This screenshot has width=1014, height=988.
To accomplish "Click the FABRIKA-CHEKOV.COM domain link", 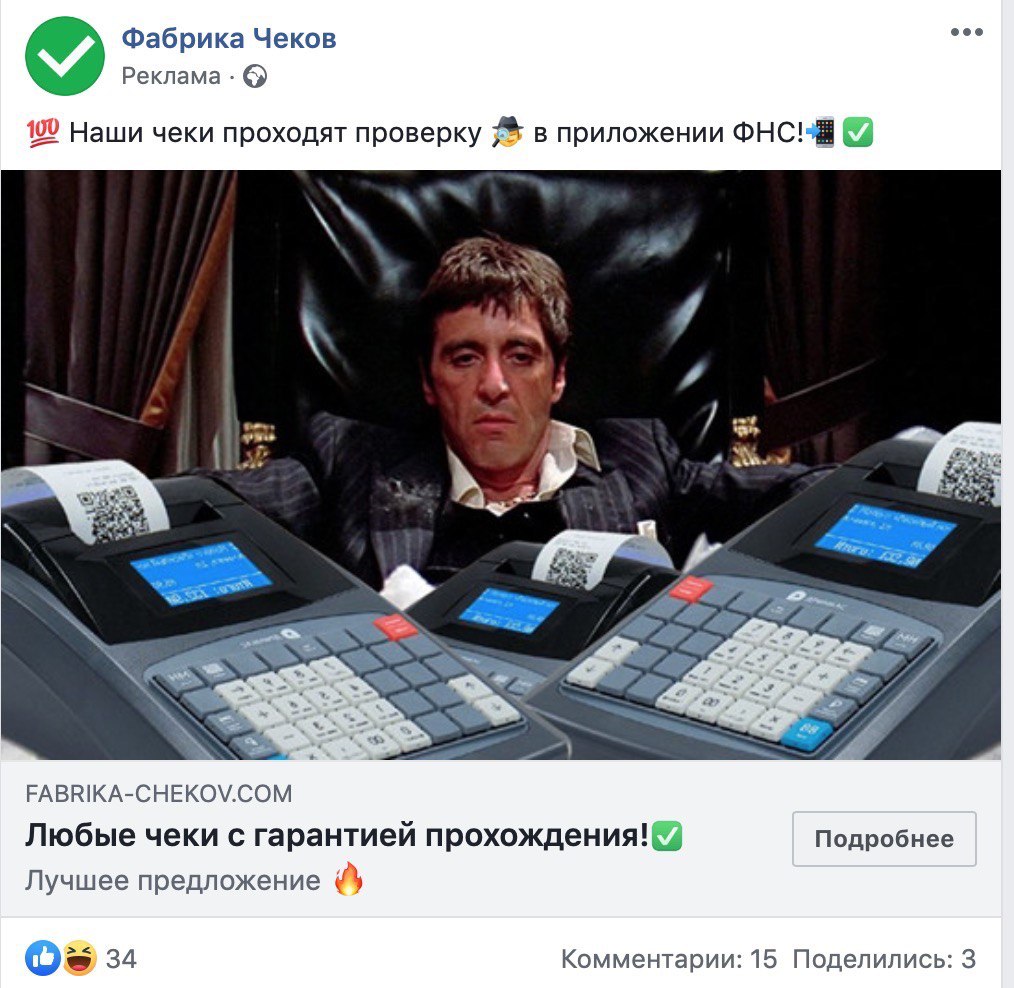I will (158, 793).
